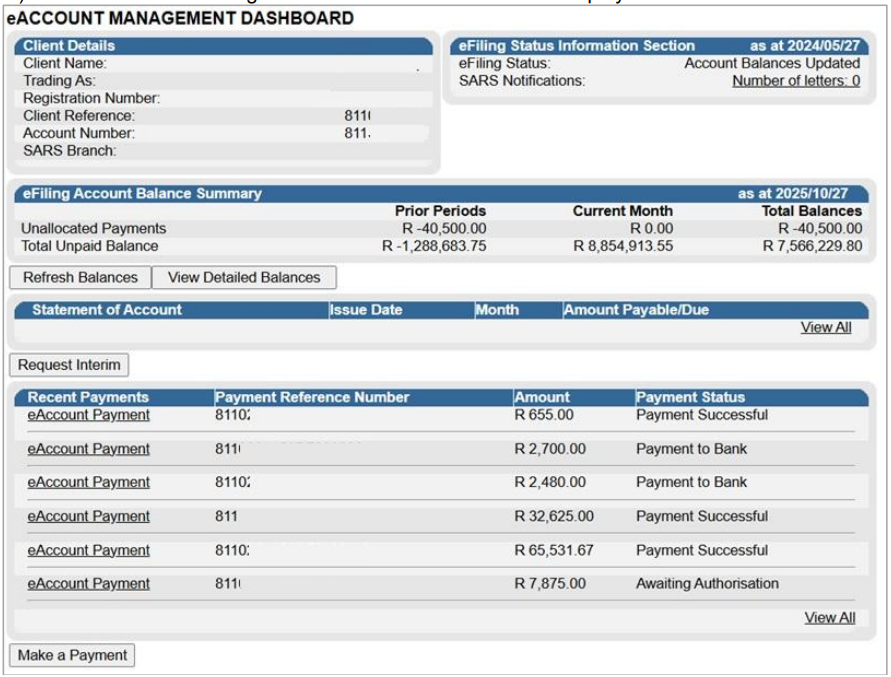
Task: Open eAccount Payment awaiting authorisation of R 7,875.00
Action: pyautogui.click(x=88, y=584)
